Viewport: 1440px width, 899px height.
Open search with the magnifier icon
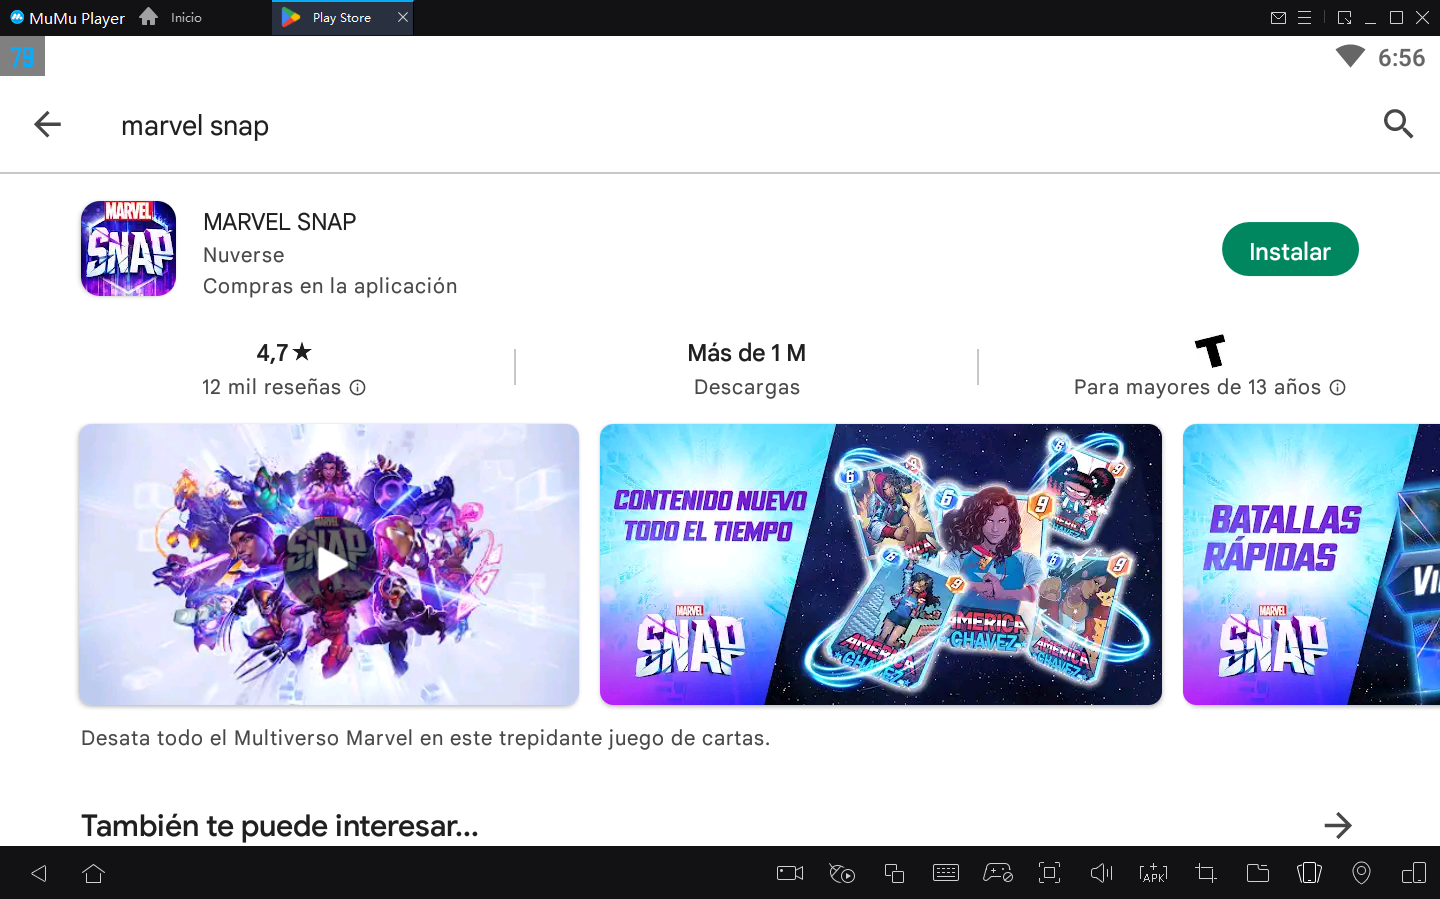[1398, 124]
